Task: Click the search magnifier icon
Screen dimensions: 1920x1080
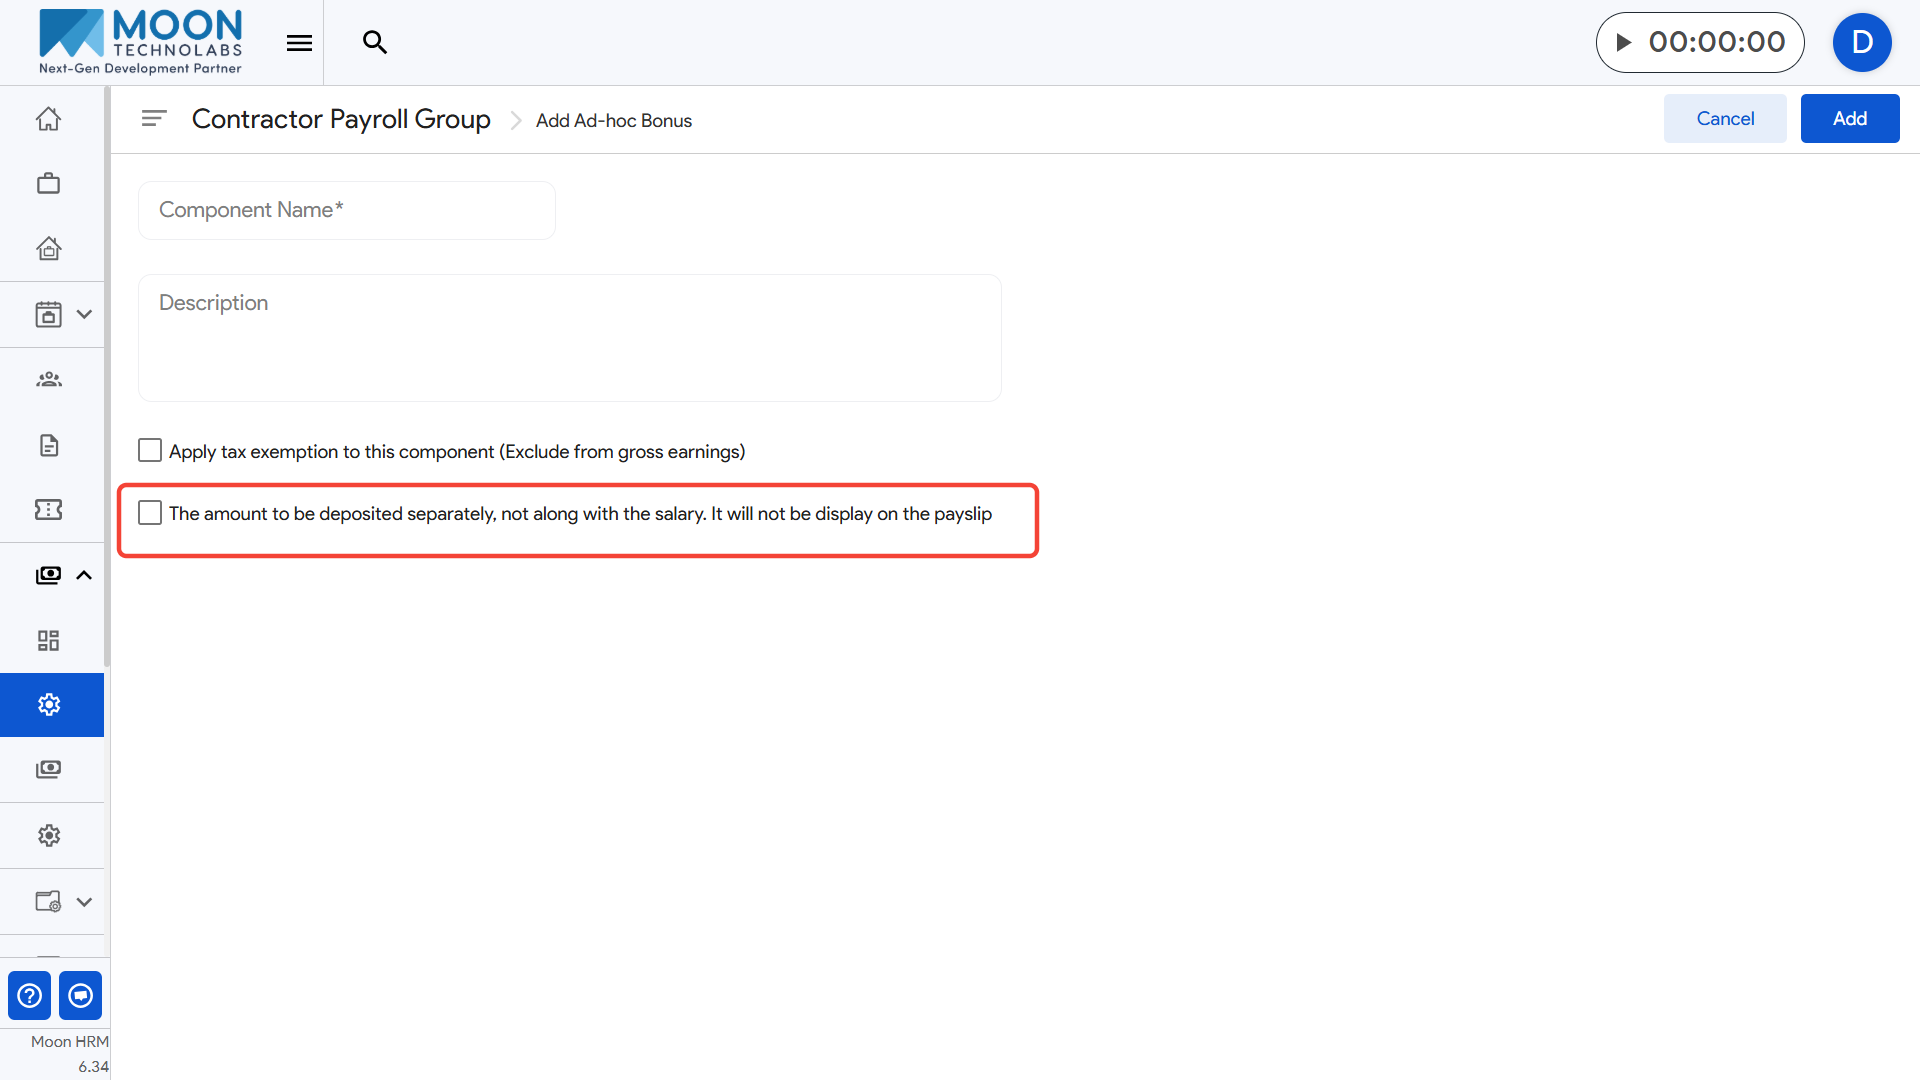Action: point(374,42)
